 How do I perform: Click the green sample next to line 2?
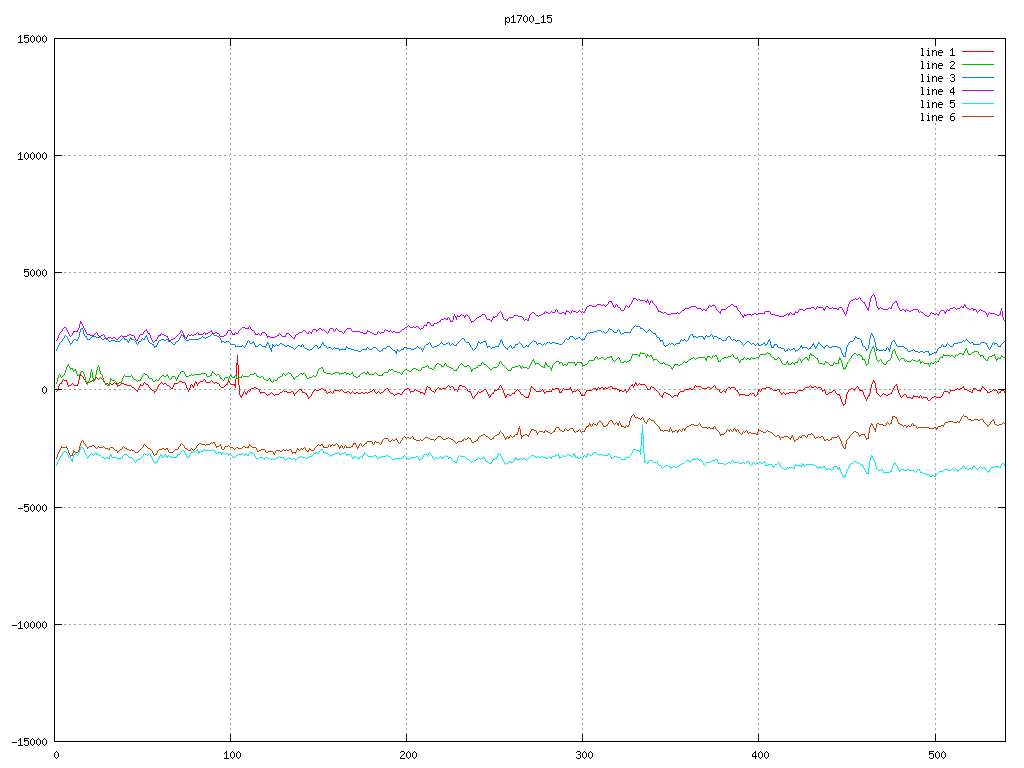click(978, 65)
